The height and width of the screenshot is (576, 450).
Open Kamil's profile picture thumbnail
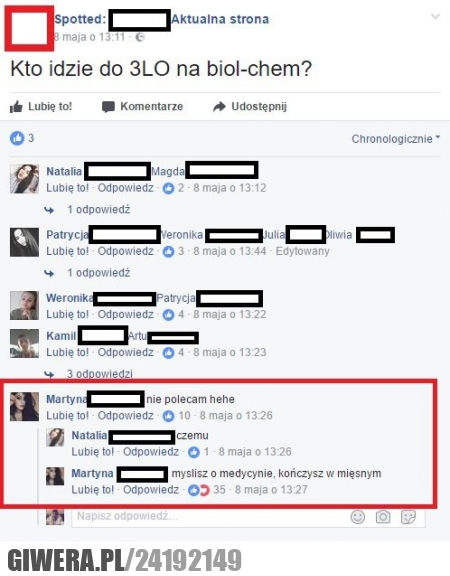click(24, 343)
